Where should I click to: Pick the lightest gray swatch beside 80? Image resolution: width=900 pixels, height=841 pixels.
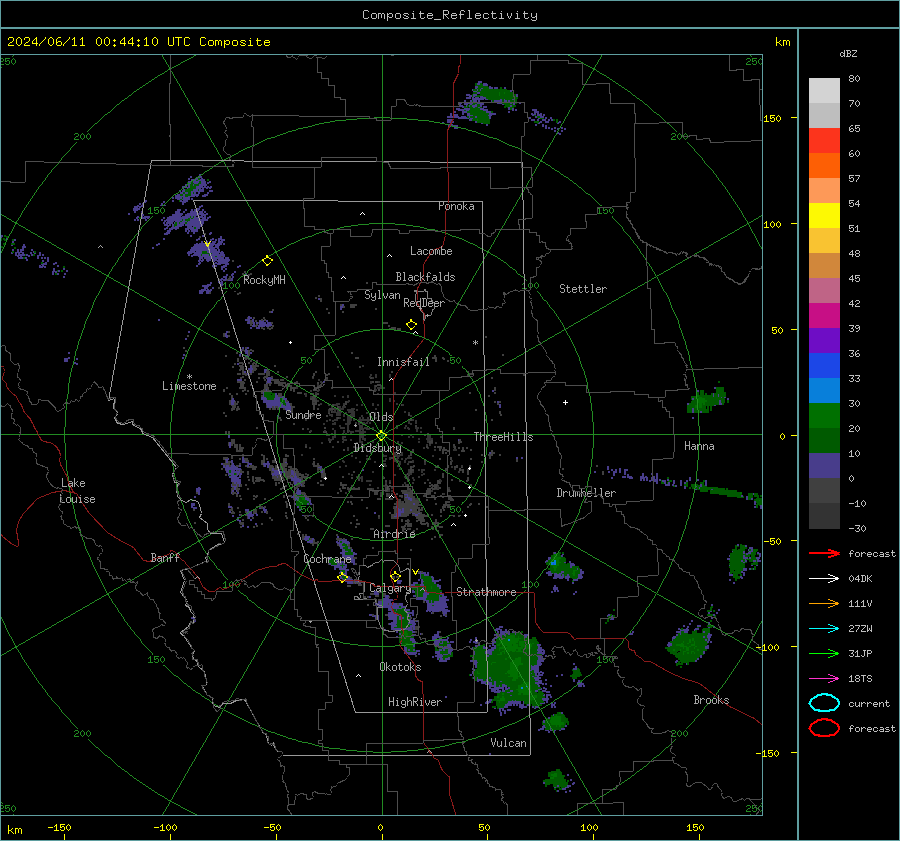tap(824, 91)
